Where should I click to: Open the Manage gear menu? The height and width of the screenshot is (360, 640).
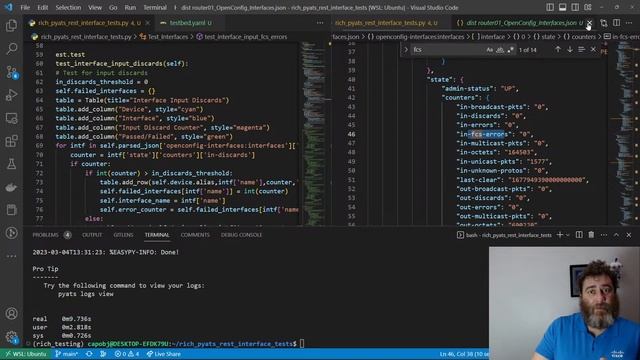(11, 337)
